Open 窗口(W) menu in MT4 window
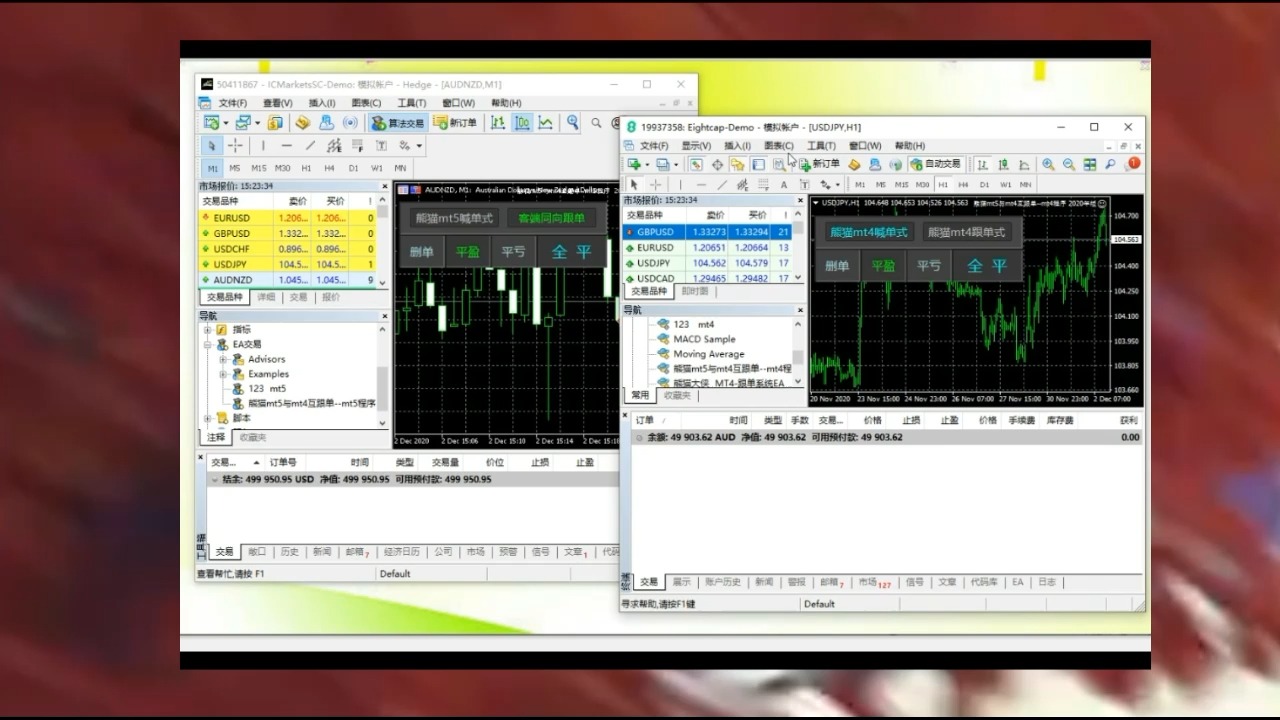 click(865, 146)
